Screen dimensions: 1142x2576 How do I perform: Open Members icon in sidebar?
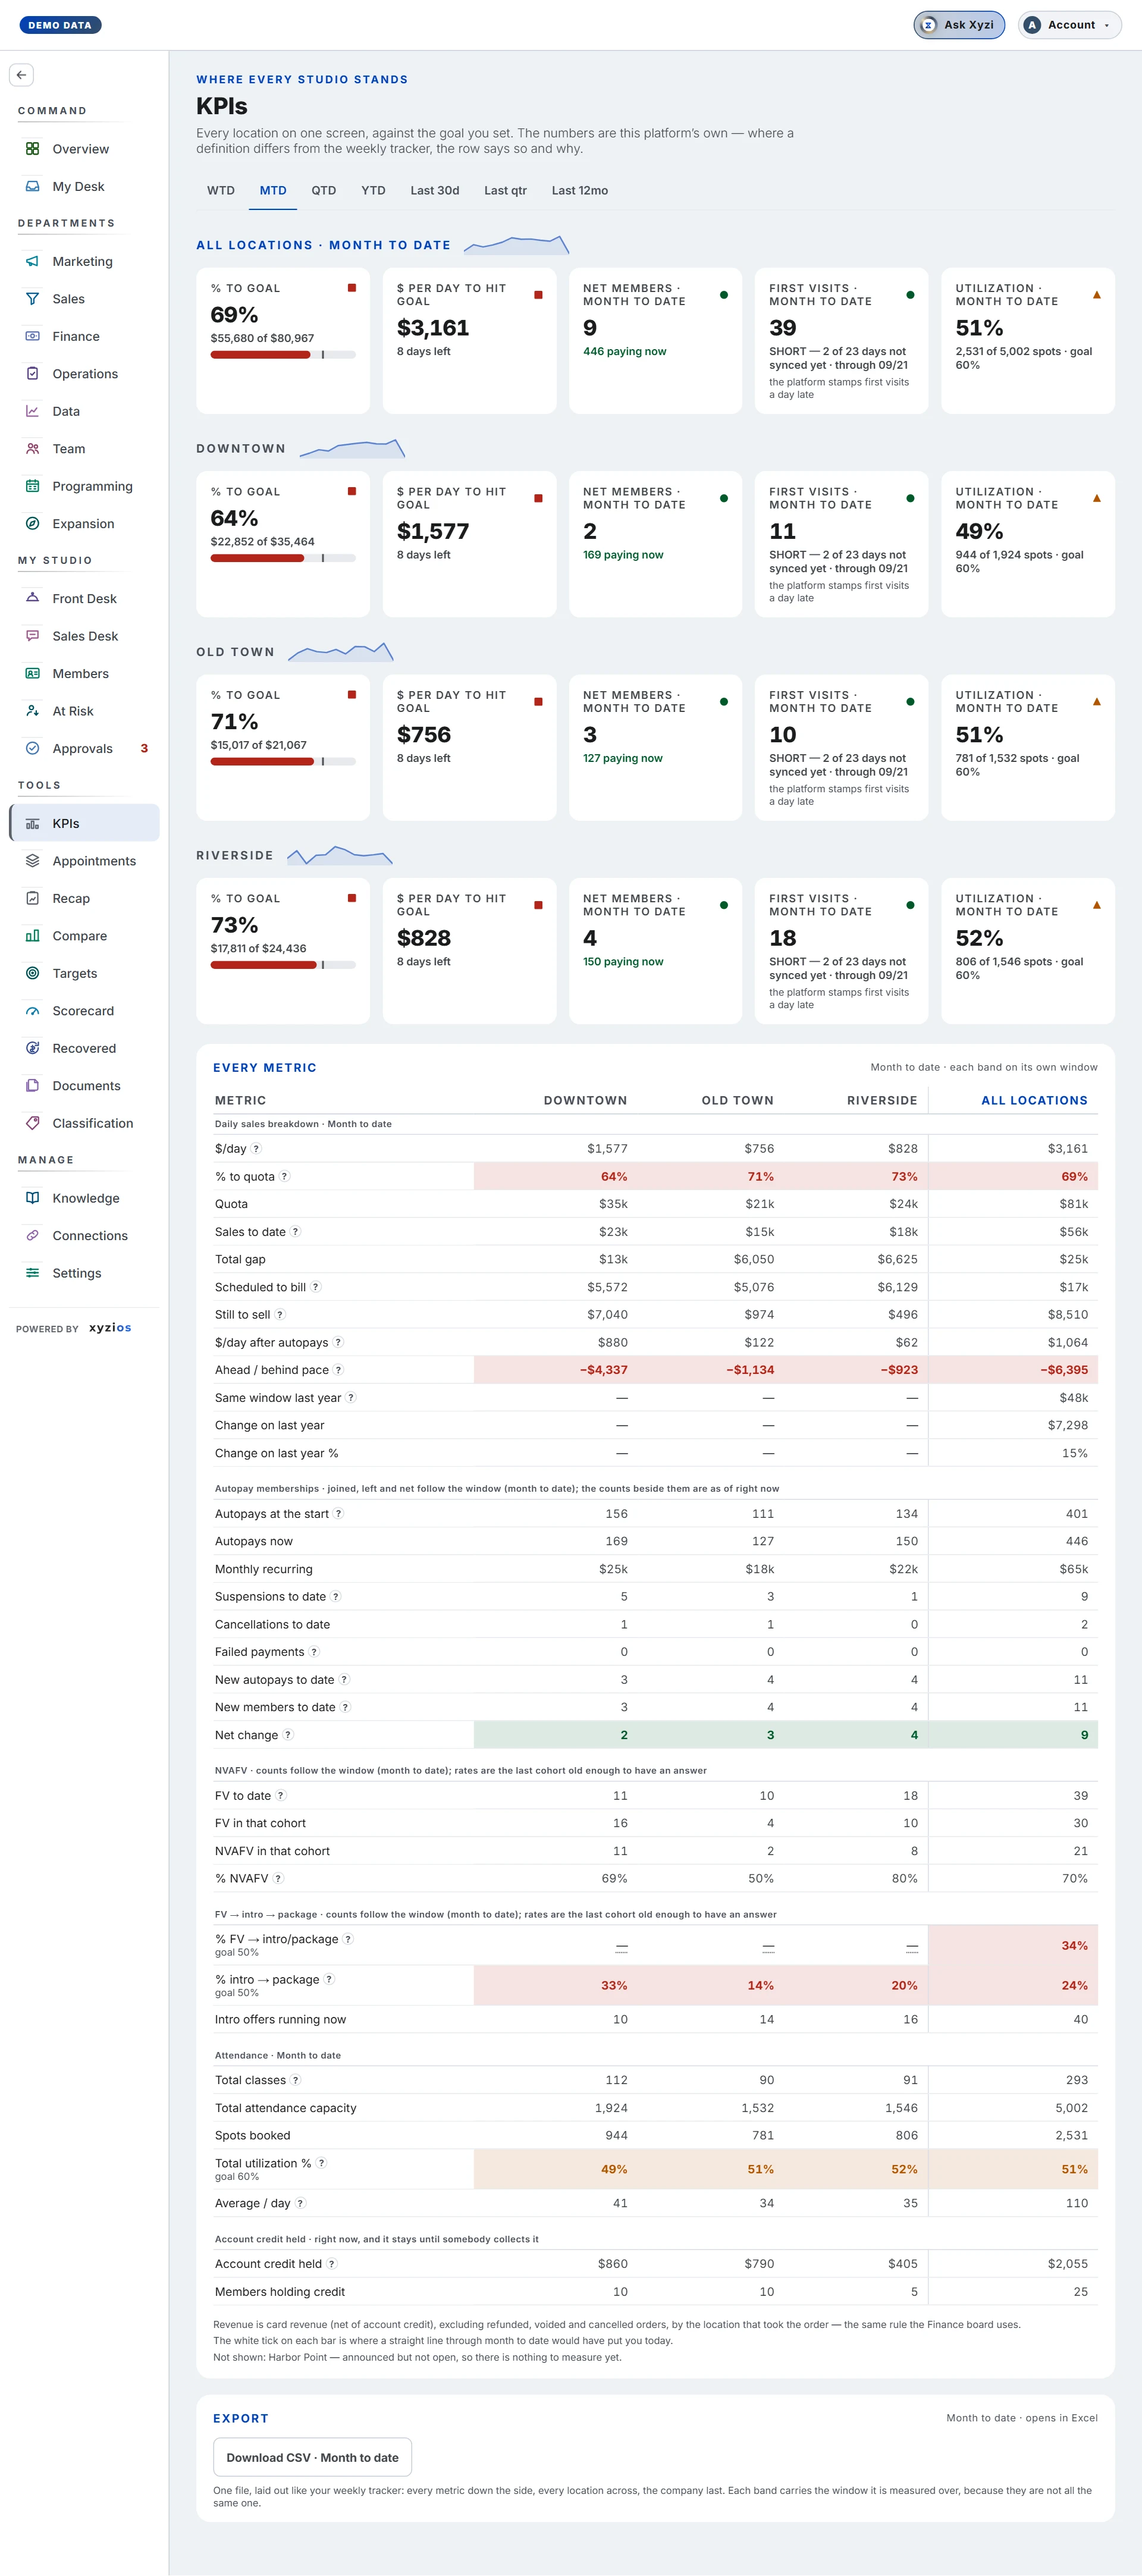(32, 673)
